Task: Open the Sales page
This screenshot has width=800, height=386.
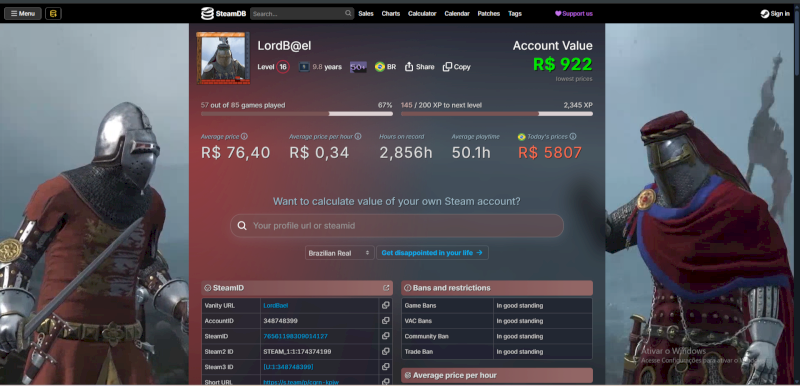Action: click(x=366, y=14)
